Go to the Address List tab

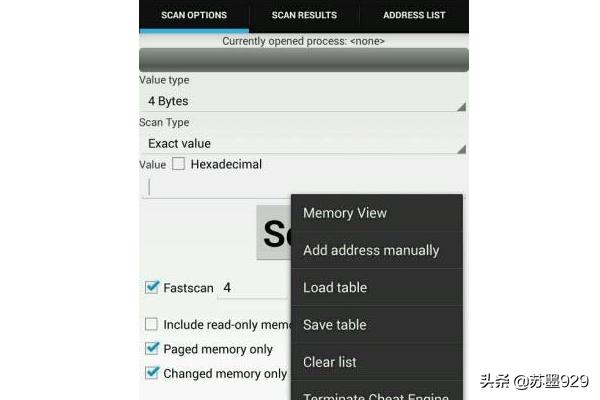[x=414, y=15]
